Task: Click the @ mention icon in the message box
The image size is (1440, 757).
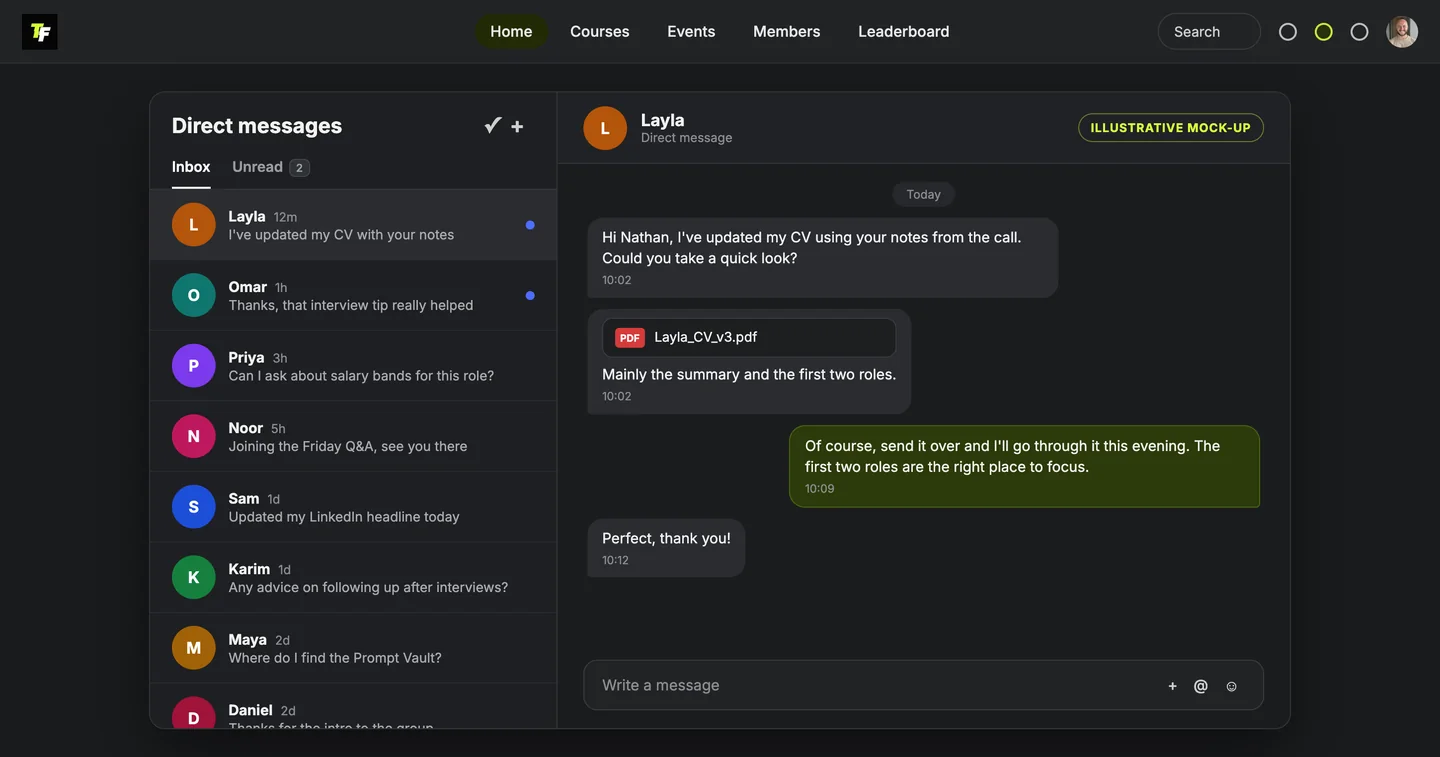Action: (1201, 686)
